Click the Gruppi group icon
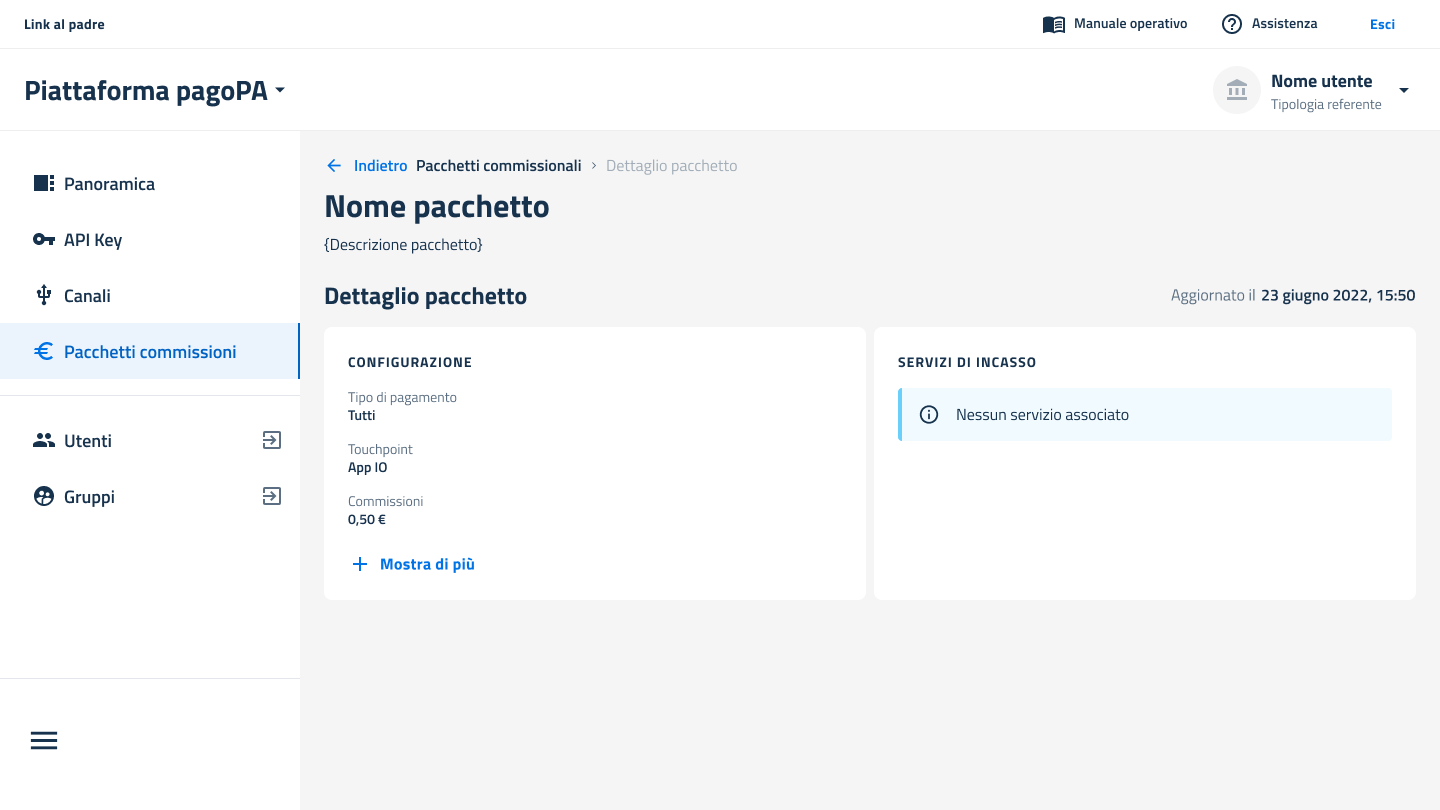The height and width of the screenshot is (810, 1440). tap(44, 497)
